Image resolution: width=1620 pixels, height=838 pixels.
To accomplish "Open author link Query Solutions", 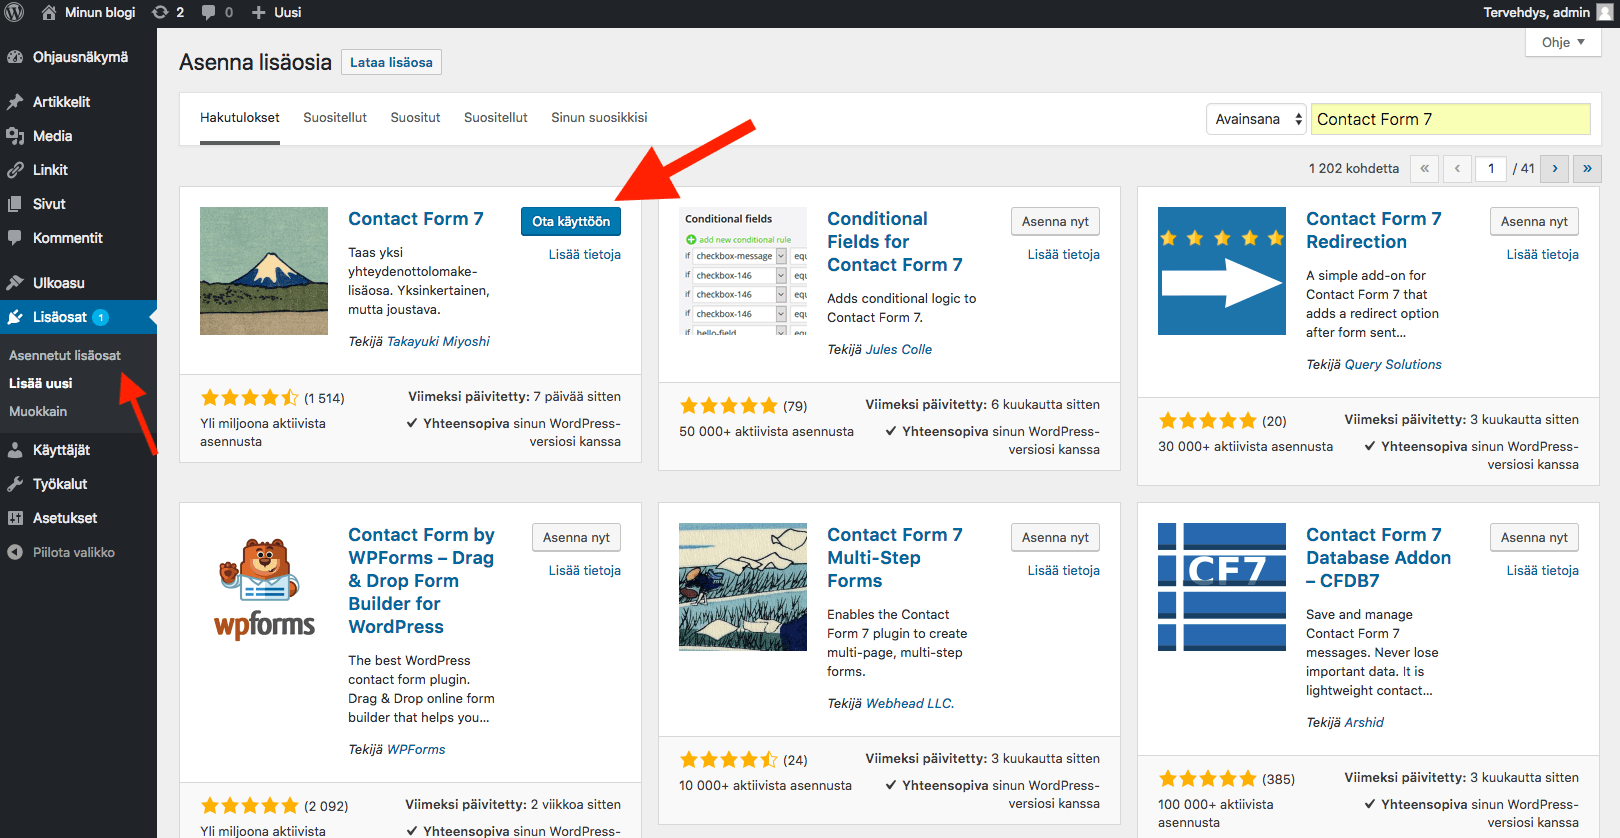I will (1393, 364).
